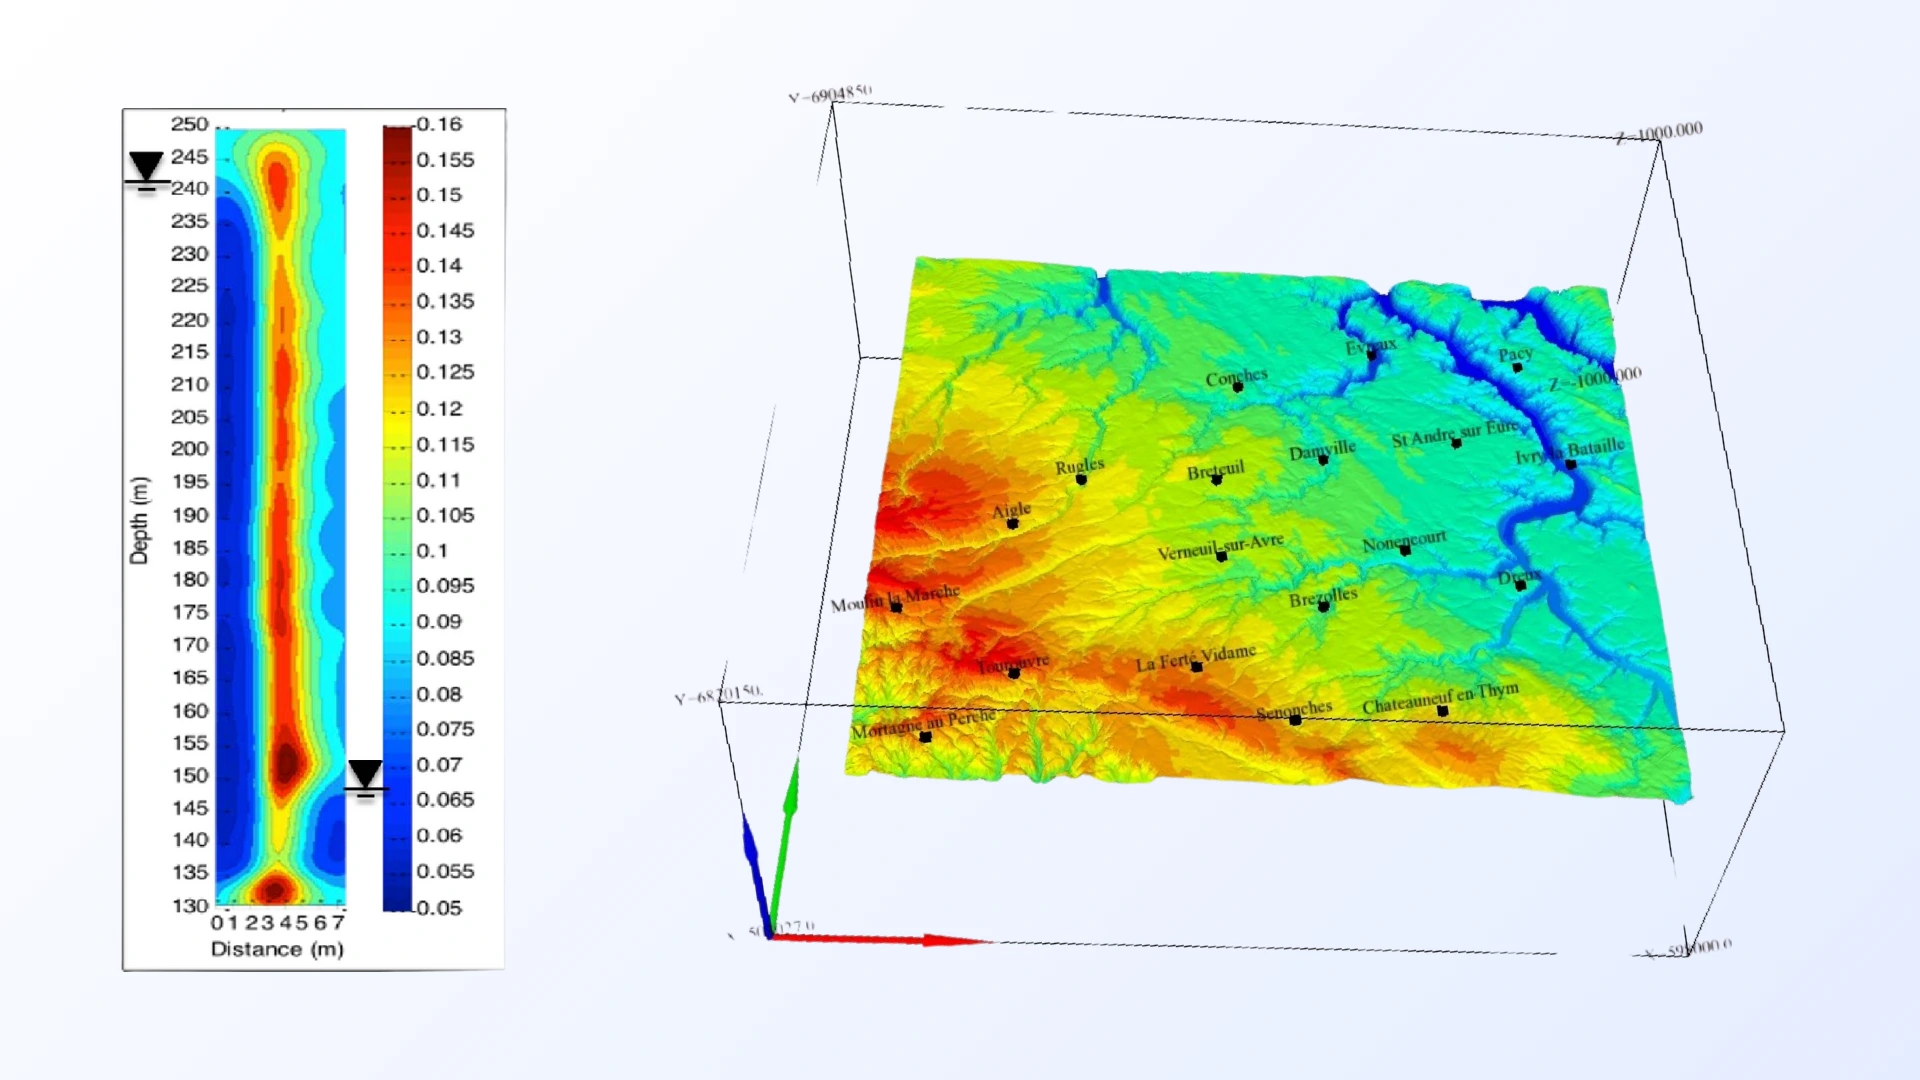This screenshot has height=1080, width=1920.
Task: Click the Breteuil city label
Action: point(1215,470)
